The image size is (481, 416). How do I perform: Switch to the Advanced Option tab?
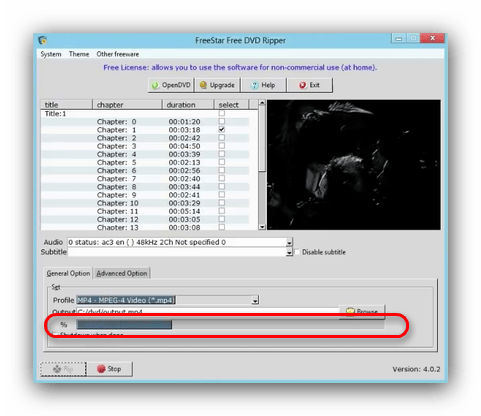point(122,273)
